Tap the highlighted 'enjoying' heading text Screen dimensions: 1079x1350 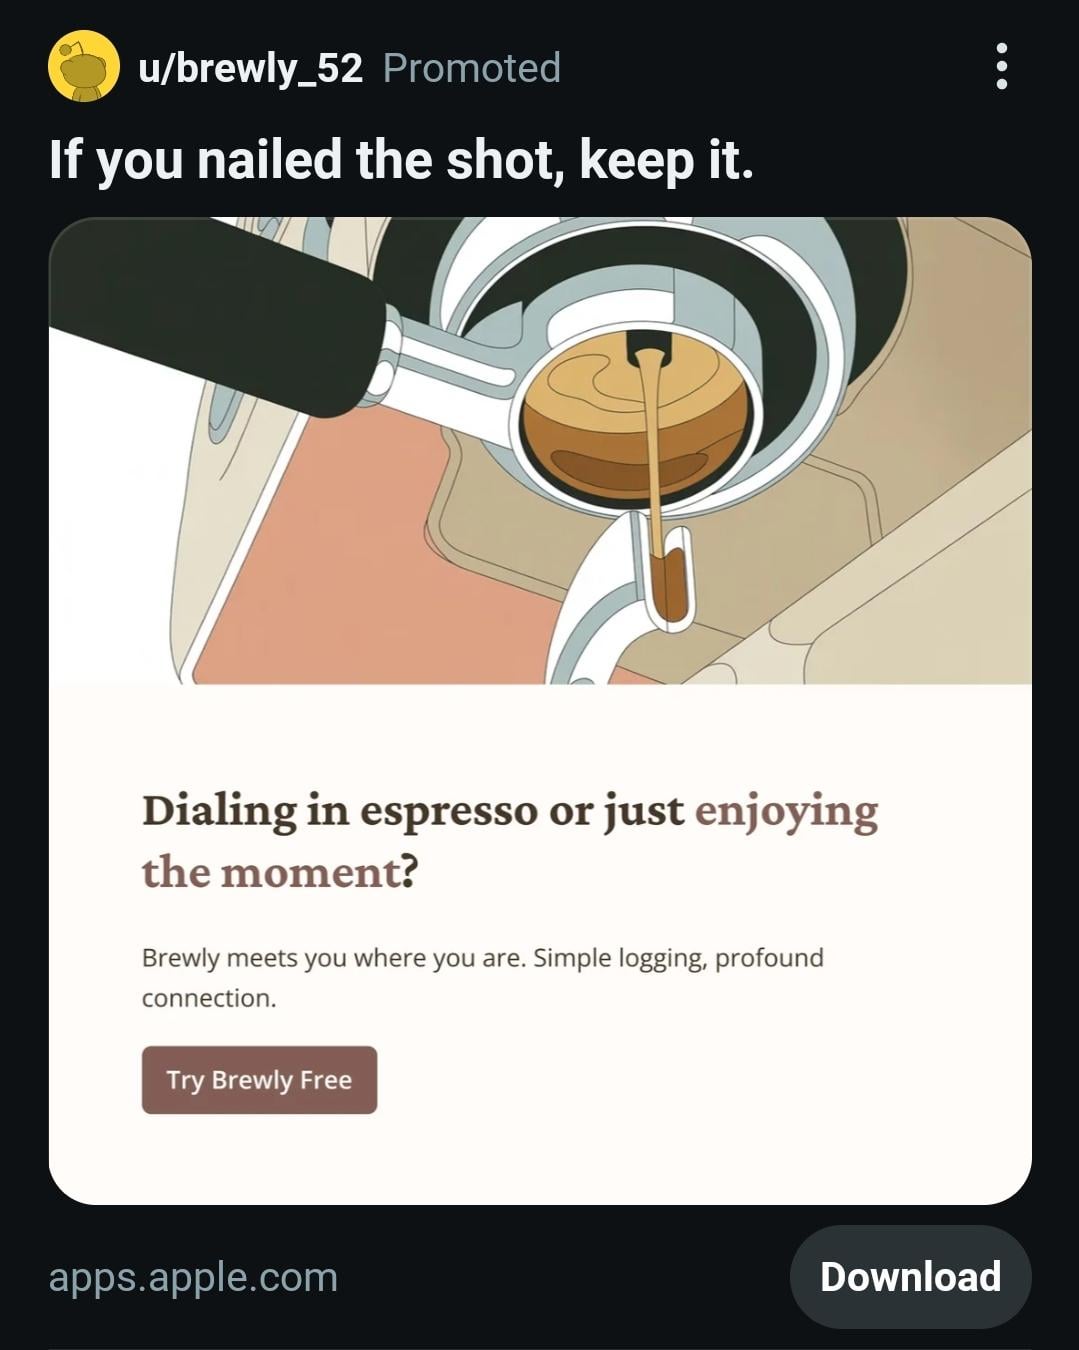coord(786,811)
